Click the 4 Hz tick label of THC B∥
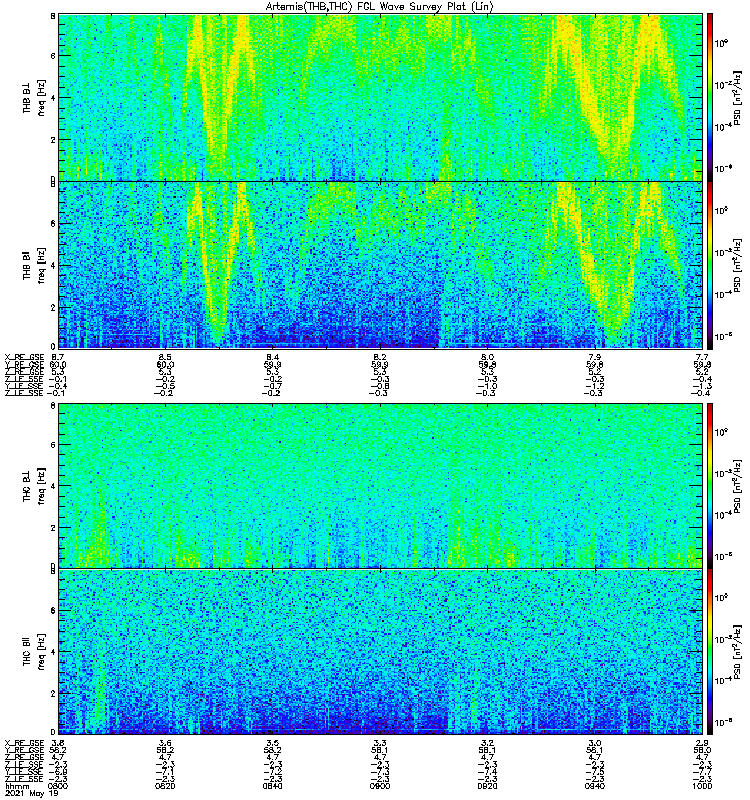 (x=53, y=652)
